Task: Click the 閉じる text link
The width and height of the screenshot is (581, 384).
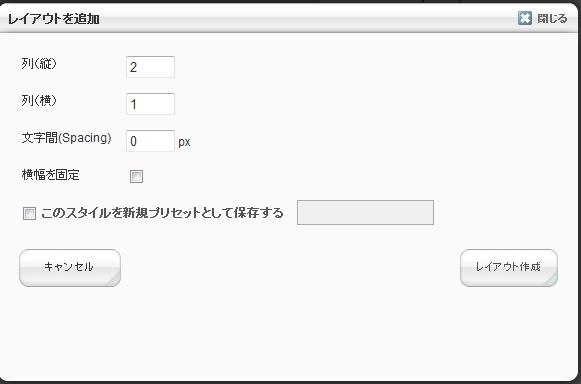Action: 552,19
